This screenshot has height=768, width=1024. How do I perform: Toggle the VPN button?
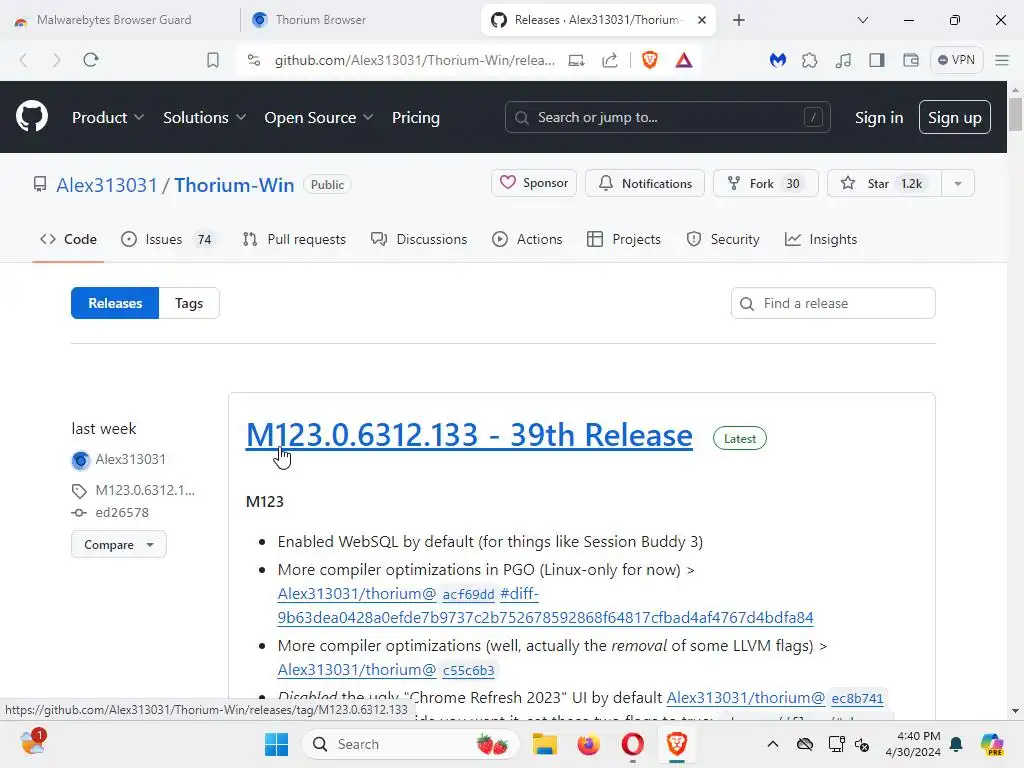tap(956, 60)
